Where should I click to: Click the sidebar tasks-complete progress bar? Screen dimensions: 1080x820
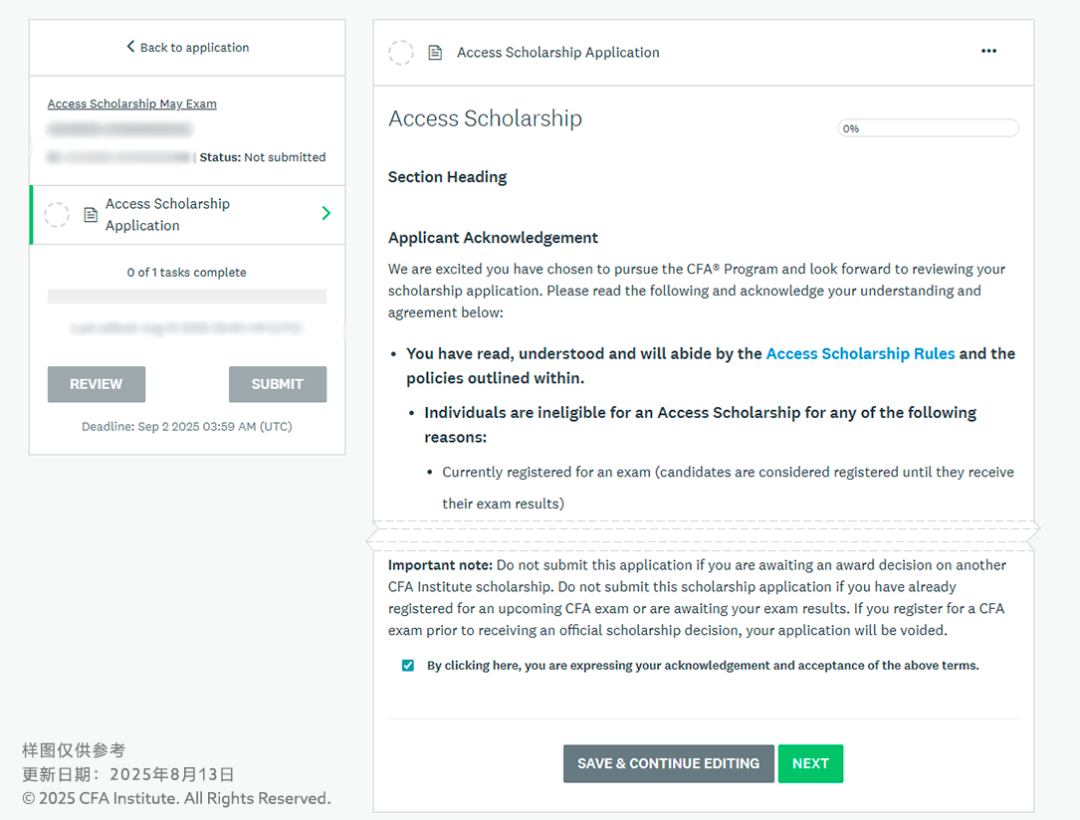click(x=187, y=296)
